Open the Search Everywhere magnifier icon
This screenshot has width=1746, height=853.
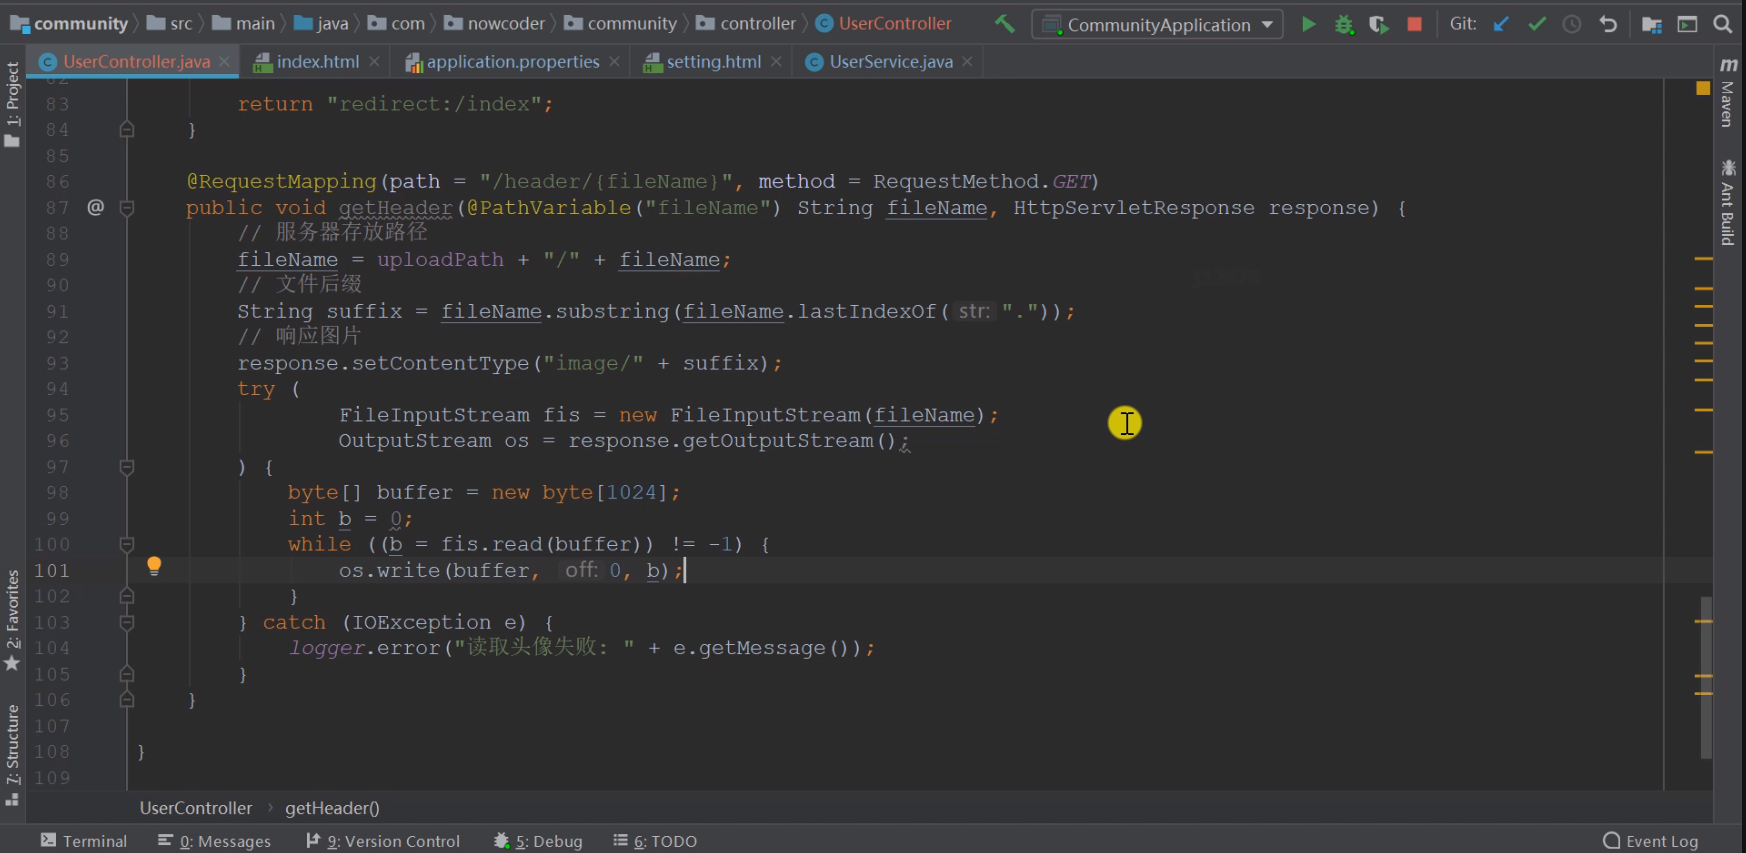(x=1722, y=24)
